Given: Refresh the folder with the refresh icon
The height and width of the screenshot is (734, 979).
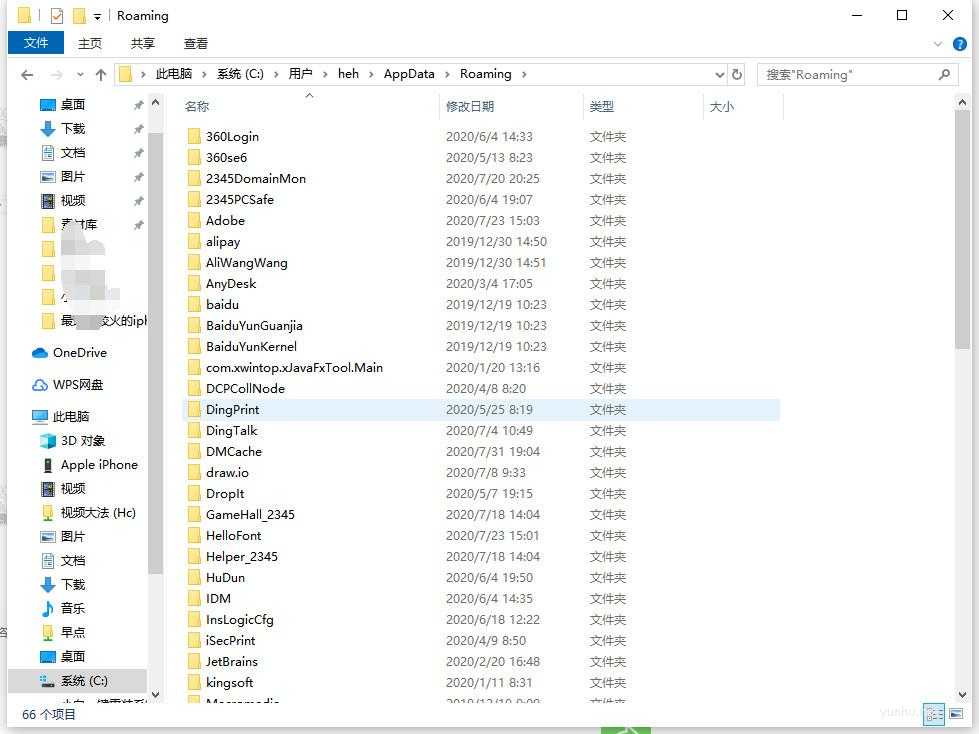Looking at the screenshot, I should [739, 73].
